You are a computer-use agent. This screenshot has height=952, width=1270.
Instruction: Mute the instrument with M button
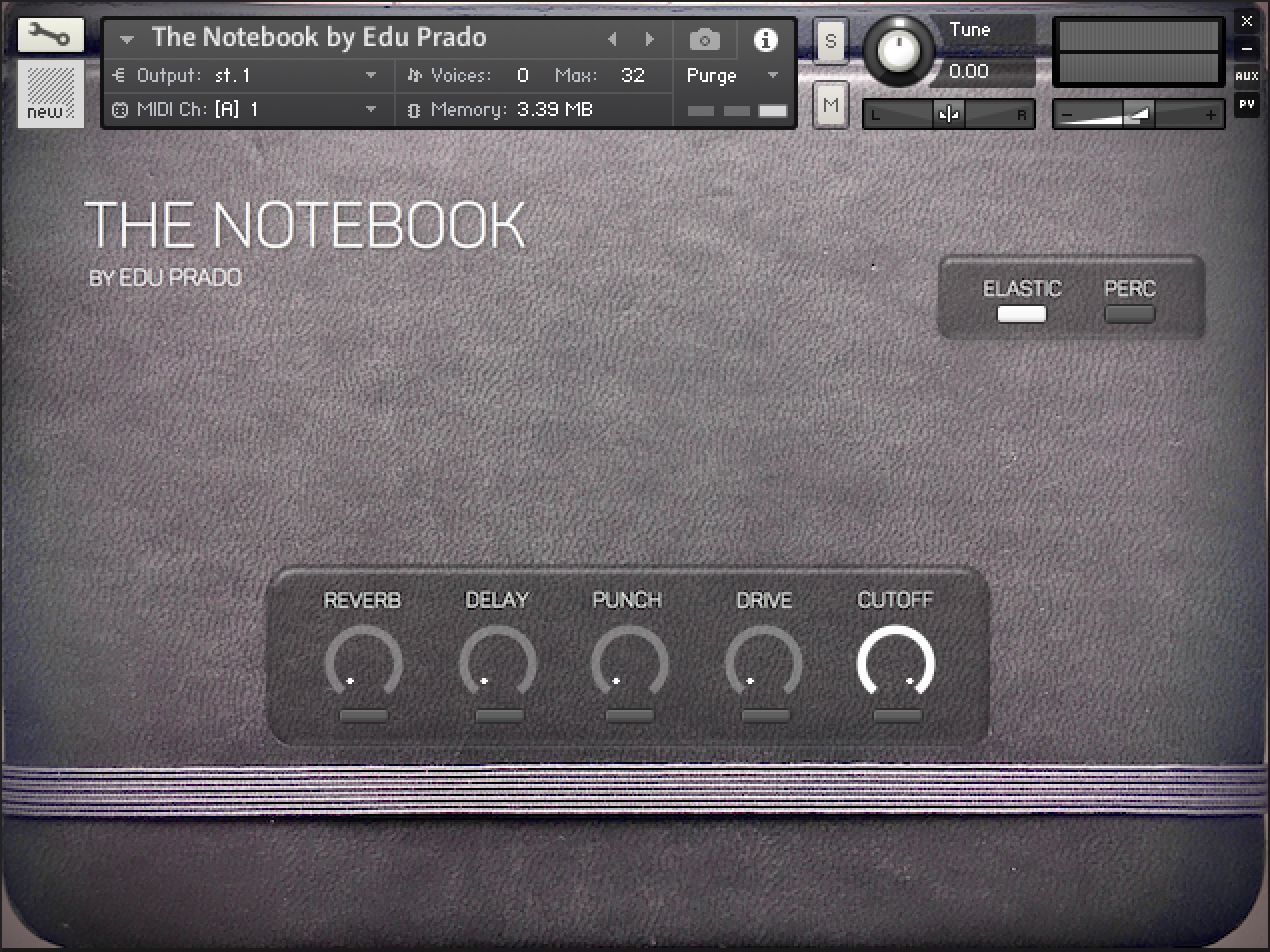click(831, 104)
